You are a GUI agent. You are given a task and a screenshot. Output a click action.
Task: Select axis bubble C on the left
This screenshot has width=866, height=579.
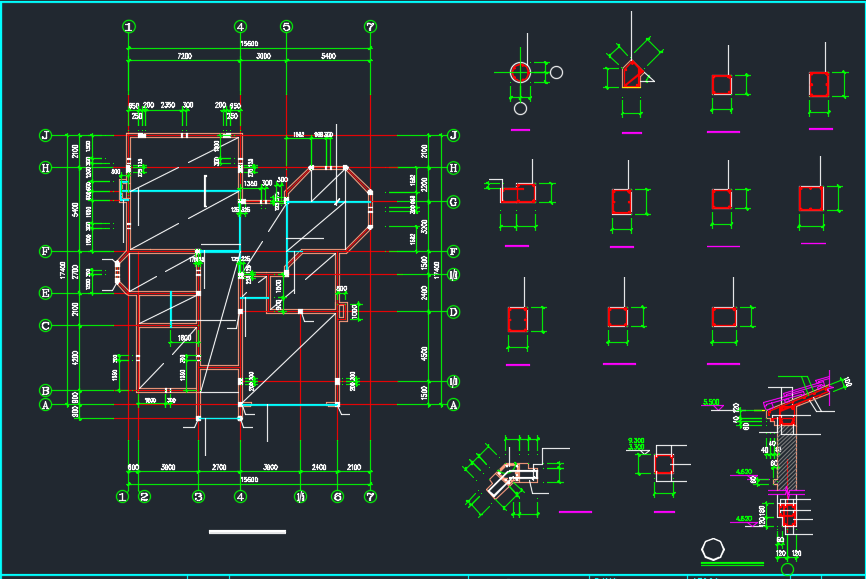46,325
